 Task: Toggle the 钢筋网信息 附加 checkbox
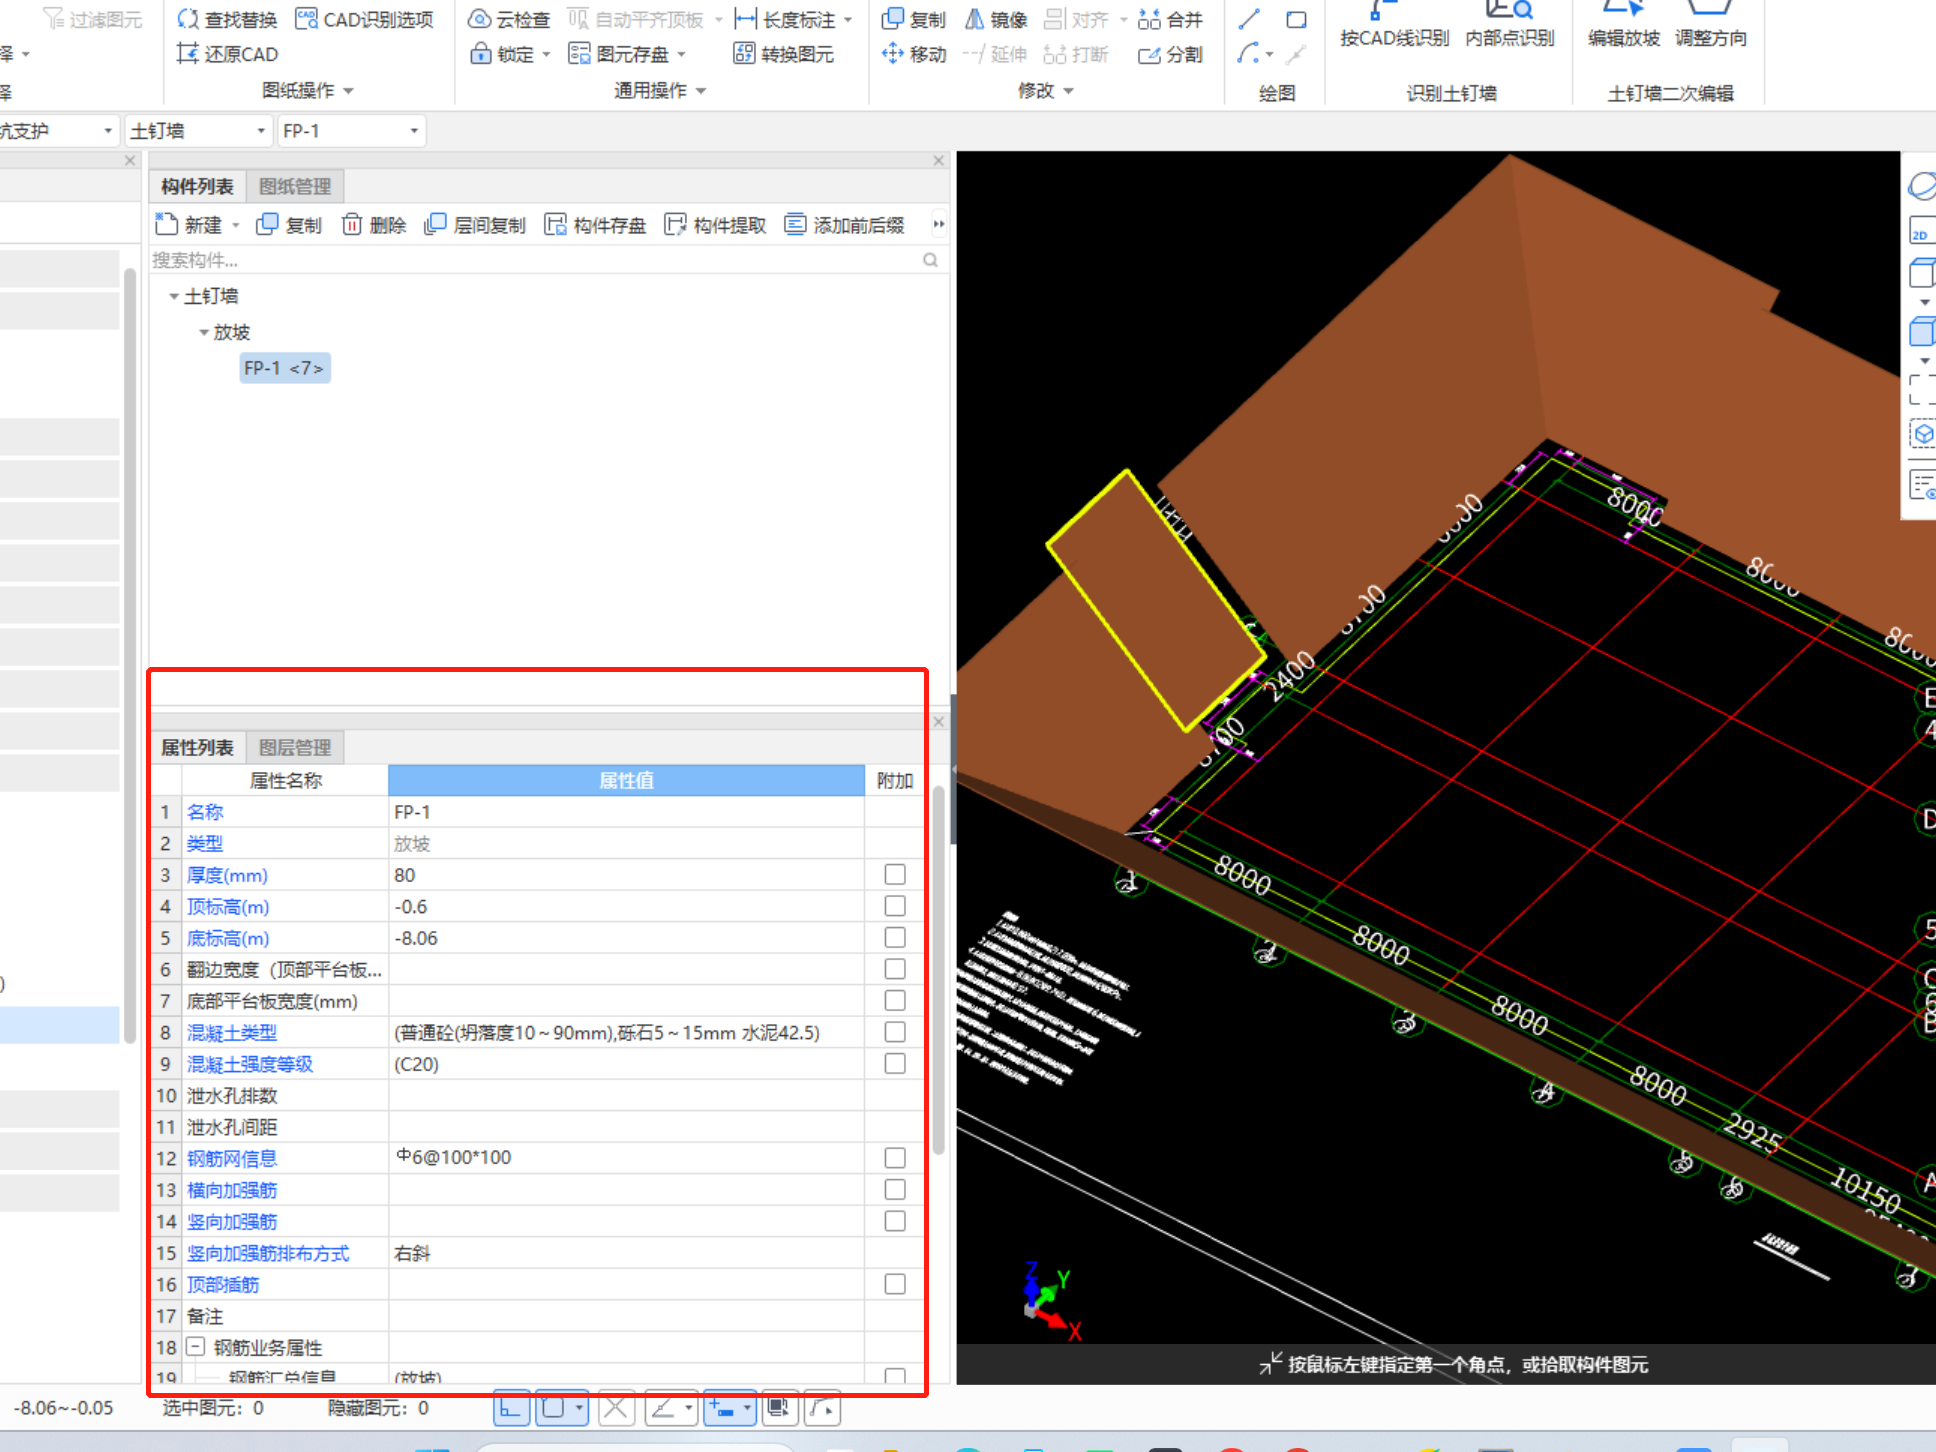[895, 1158]
